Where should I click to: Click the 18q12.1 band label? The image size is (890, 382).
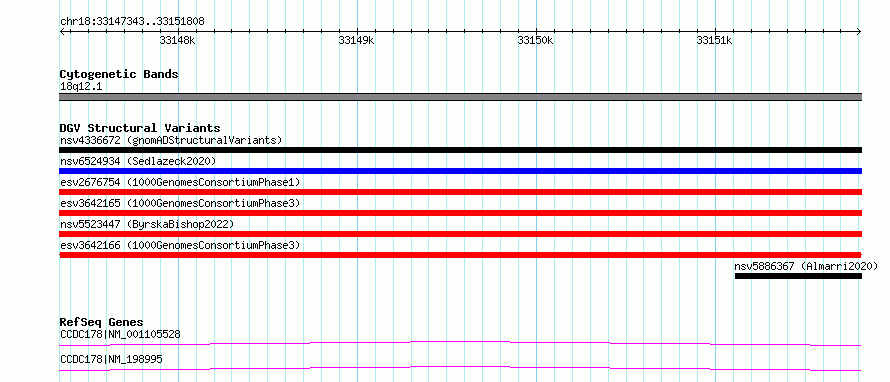click(x=81, y=87)
